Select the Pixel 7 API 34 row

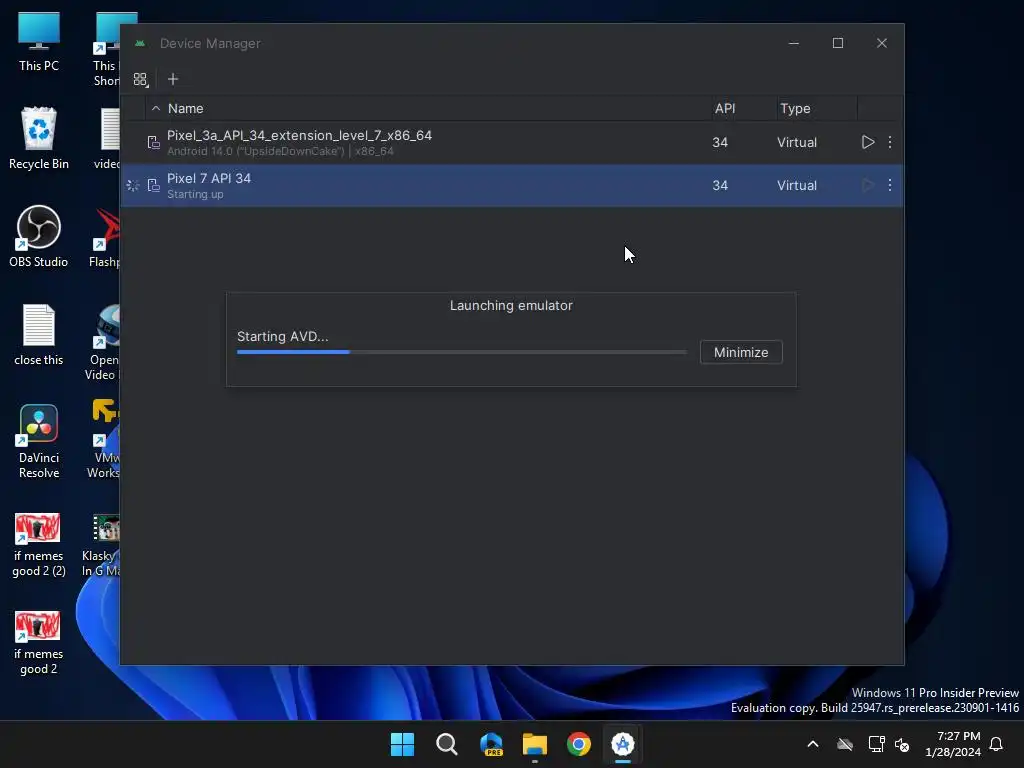(x=512, y=185)
